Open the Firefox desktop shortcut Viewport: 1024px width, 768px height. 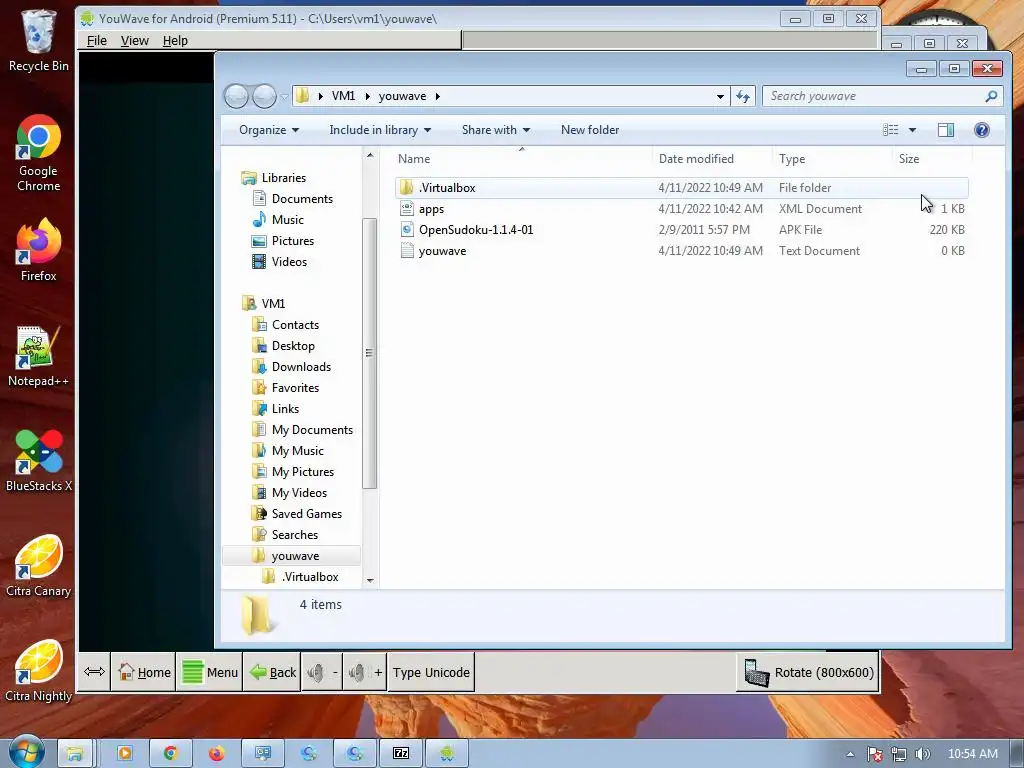tap(39, 251)
